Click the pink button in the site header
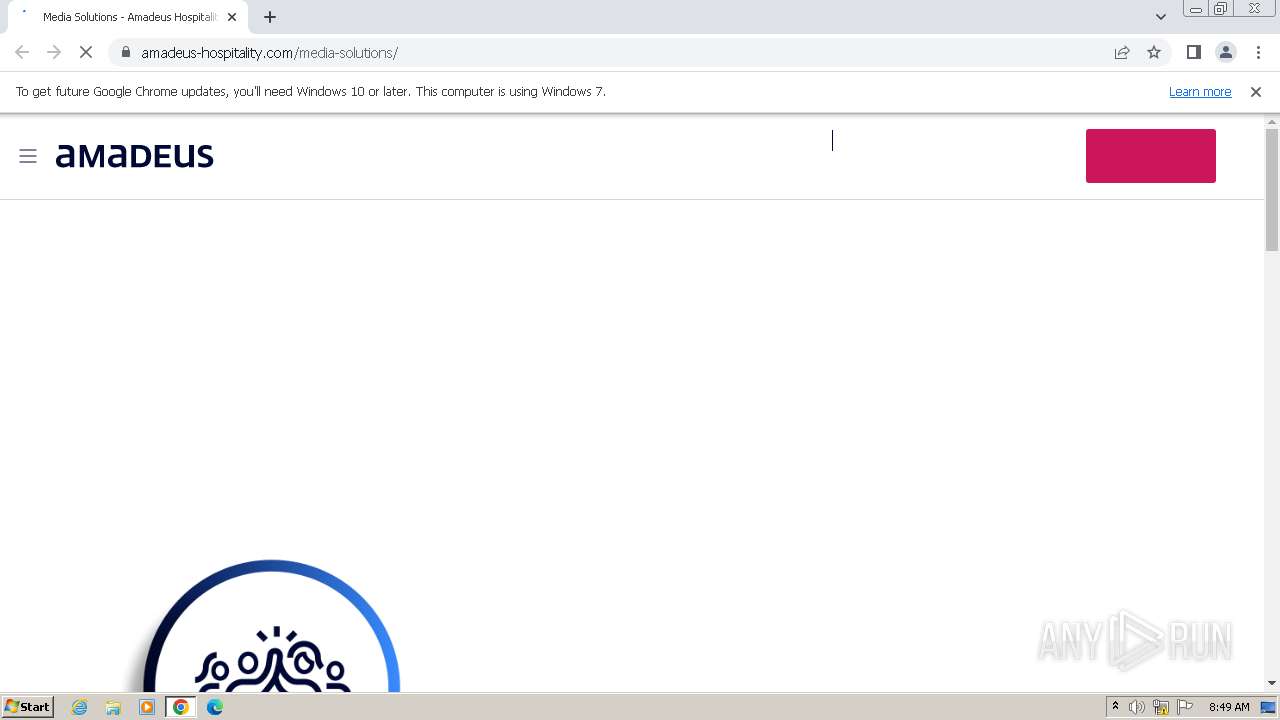The height and width of the screenshot is (720, 1280). tap(1151, 156)
